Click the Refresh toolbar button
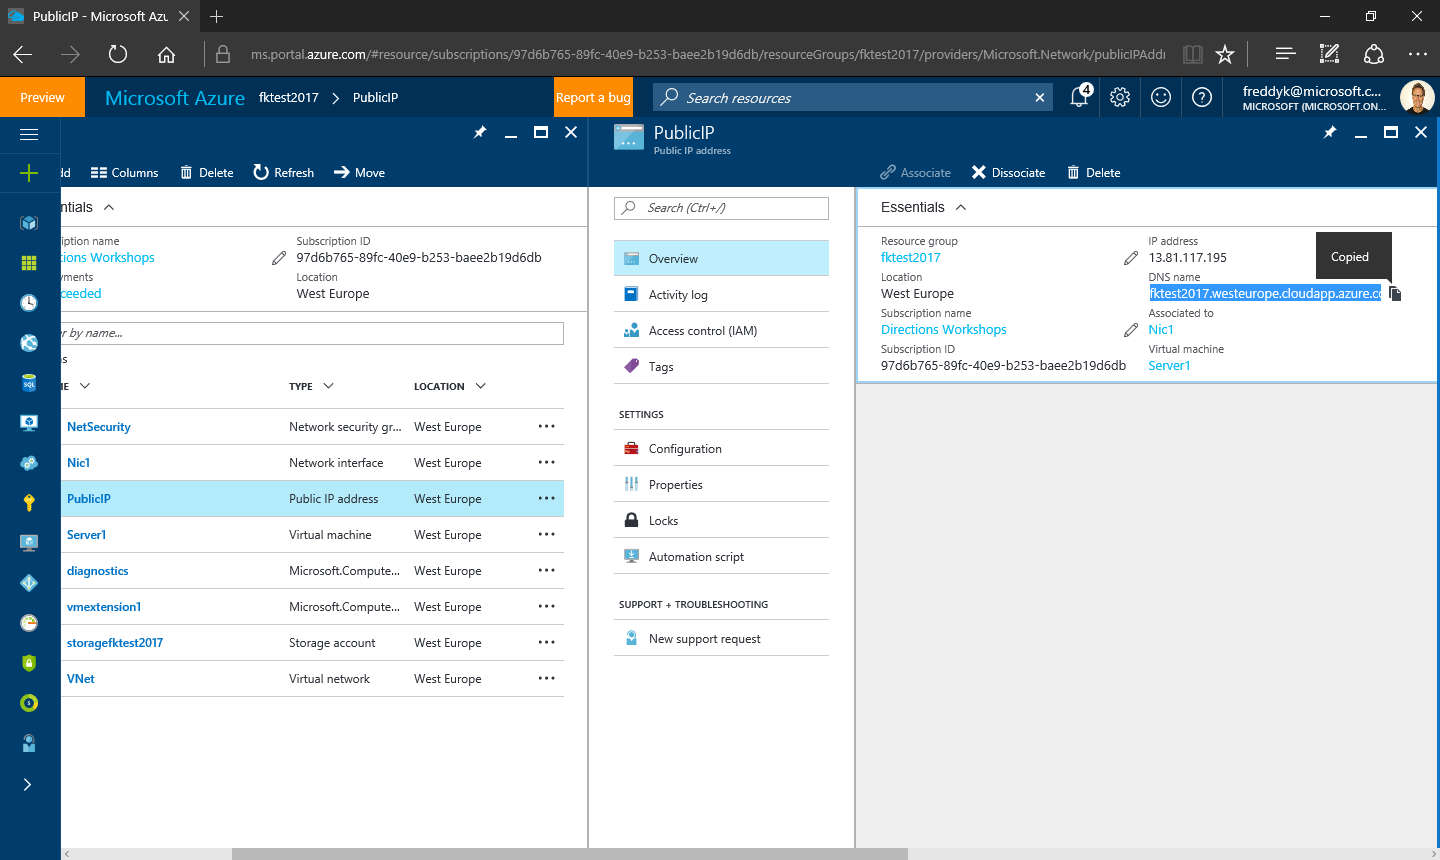Image resolution: width=1440 pixels, height=860 pixels. point(284,173)
